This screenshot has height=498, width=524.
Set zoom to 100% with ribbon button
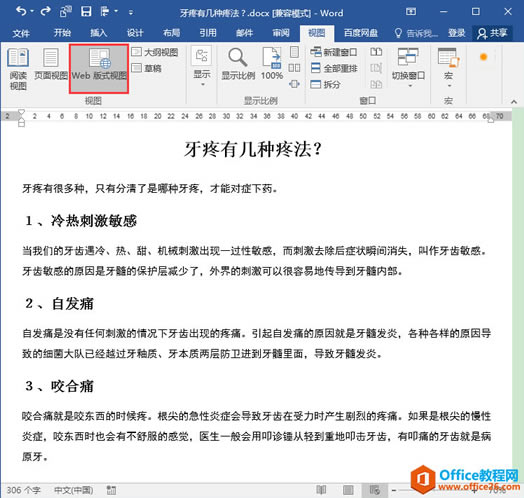pyautogui.click(x=272, y=64)
